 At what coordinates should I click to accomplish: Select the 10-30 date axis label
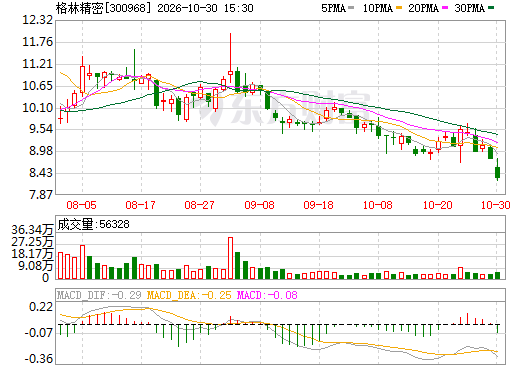pyautogui.click(x=496, y=205)
